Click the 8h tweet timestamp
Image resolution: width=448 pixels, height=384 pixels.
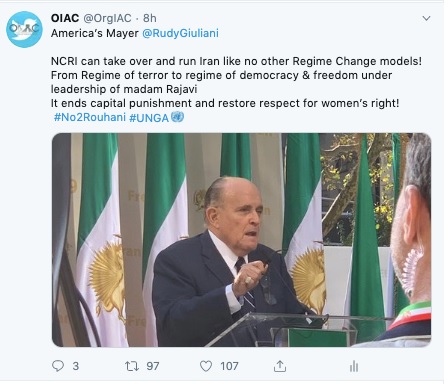150,18
